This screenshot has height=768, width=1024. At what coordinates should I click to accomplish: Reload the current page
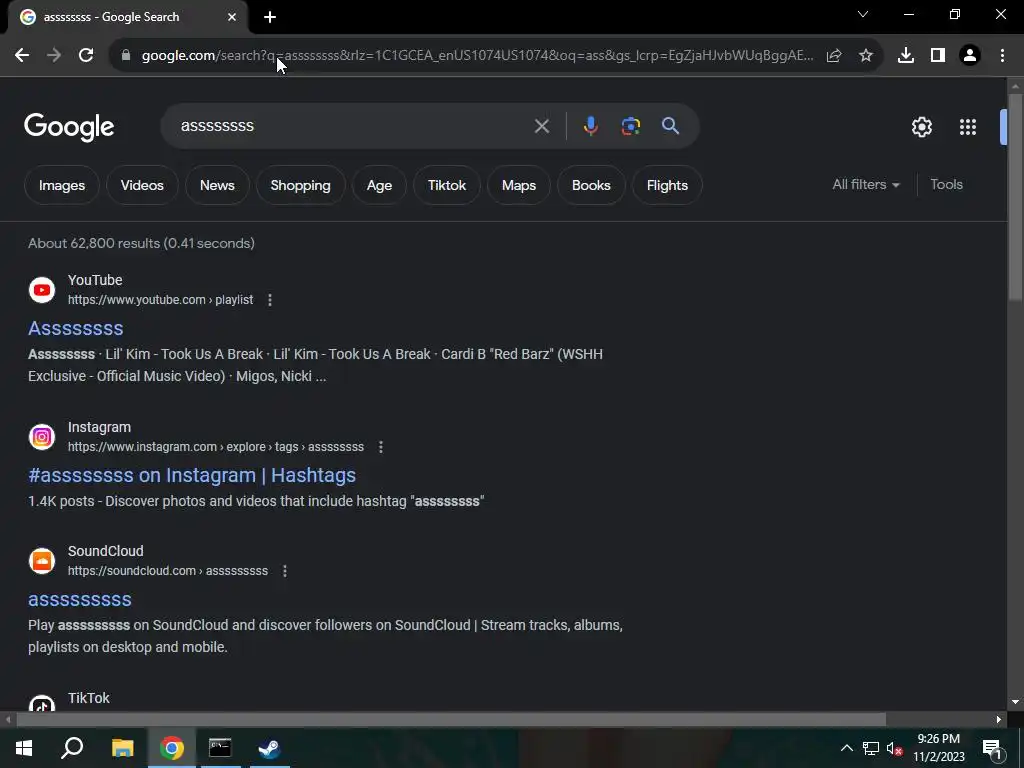(86, 56)
